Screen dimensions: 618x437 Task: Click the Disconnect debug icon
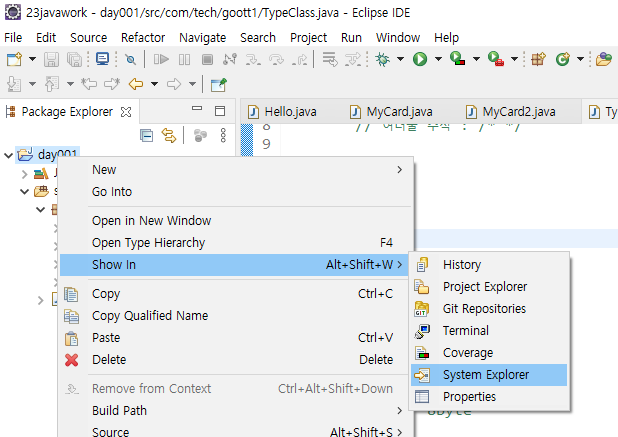[230, 60]
